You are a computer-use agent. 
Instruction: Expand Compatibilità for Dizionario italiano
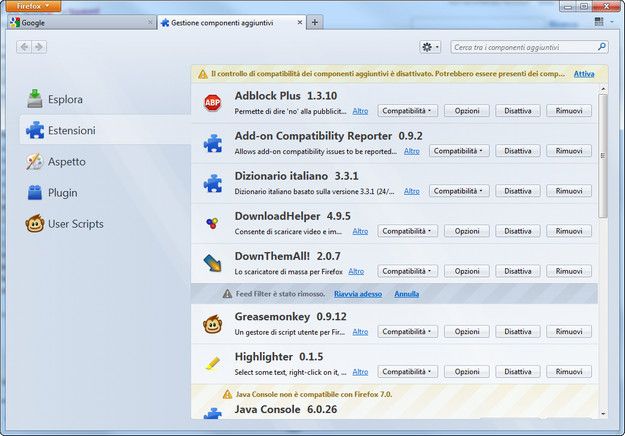[x=459, y=191]
